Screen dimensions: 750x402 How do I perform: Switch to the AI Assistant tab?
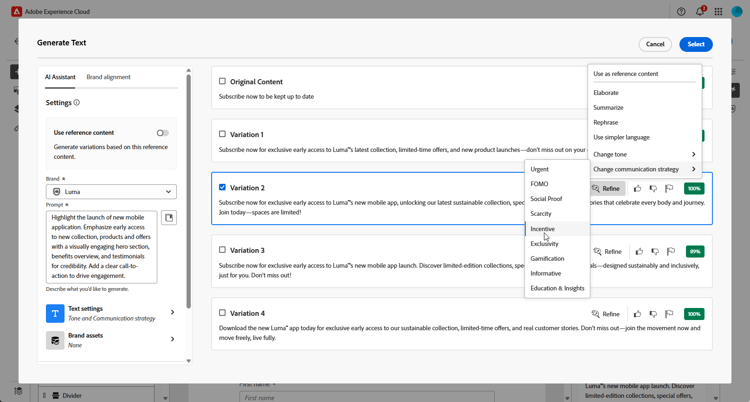[60, 77]
